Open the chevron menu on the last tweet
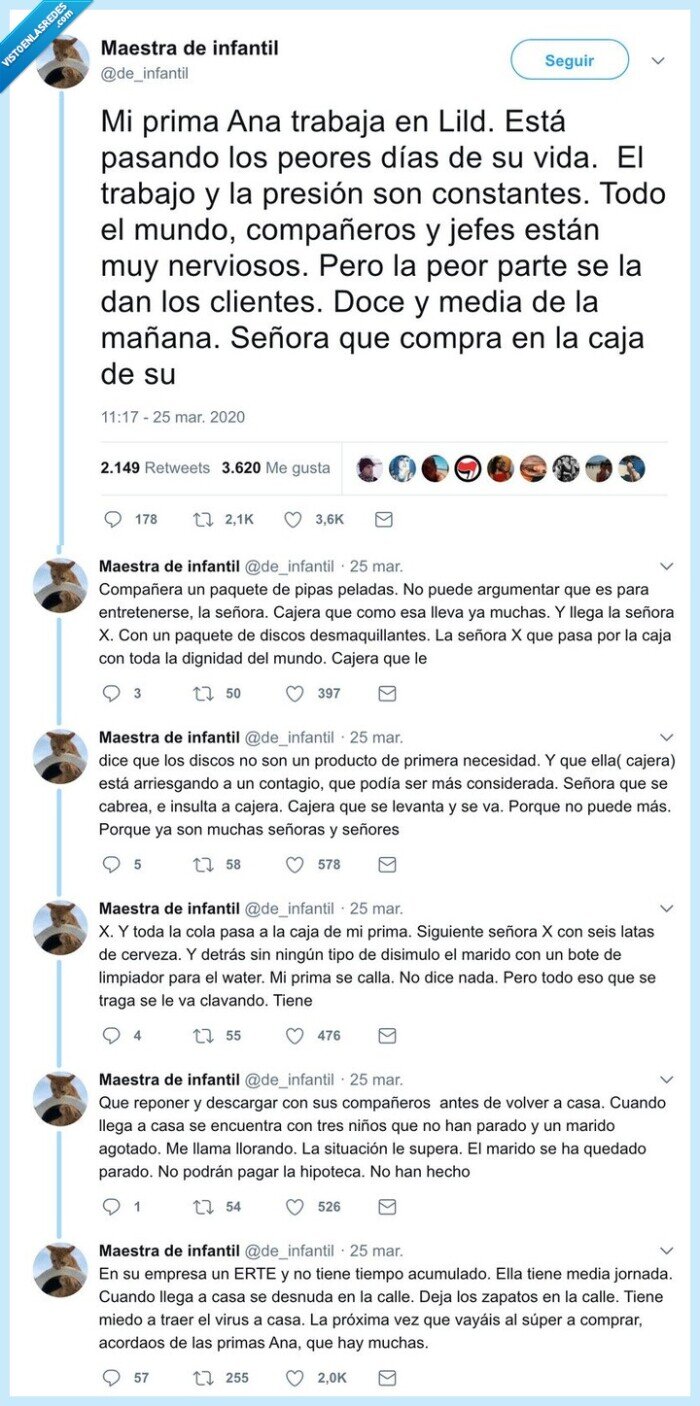This screenshot has width=700, height=1406. (666, 1249)
